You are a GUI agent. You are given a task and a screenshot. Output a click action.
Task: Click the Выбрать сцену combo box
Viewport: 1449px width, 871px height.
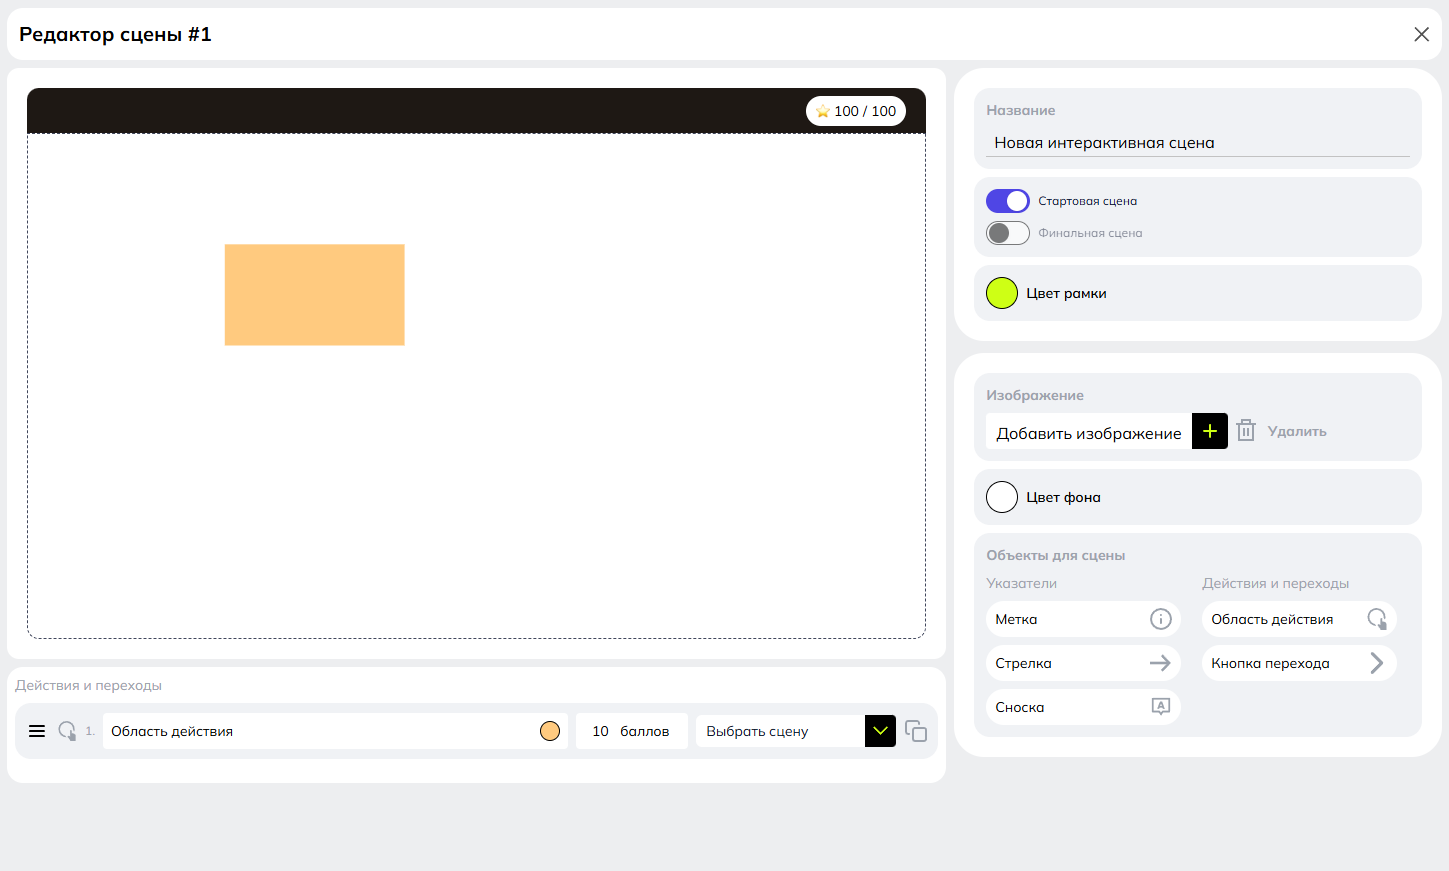point(780,731)
